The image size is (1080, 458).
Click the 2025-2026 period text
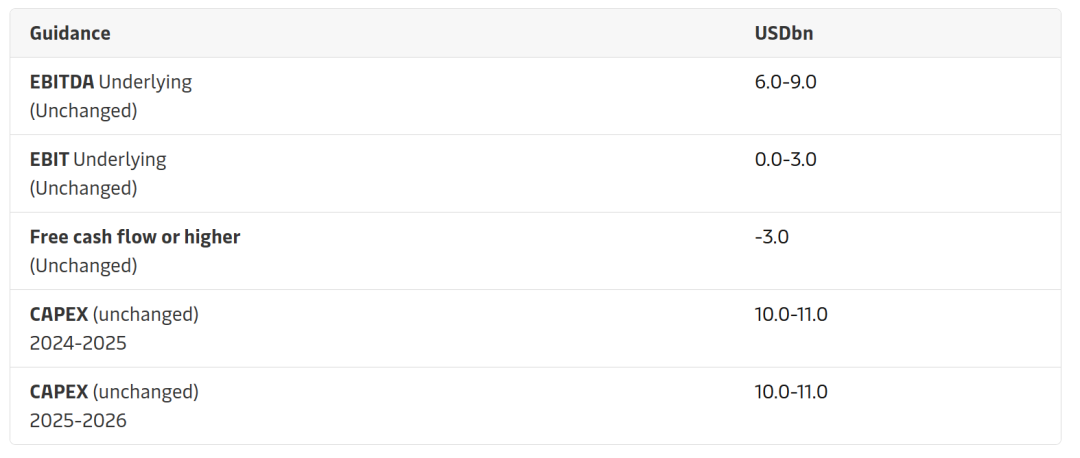pyautogui.click(x=78, y=421)
